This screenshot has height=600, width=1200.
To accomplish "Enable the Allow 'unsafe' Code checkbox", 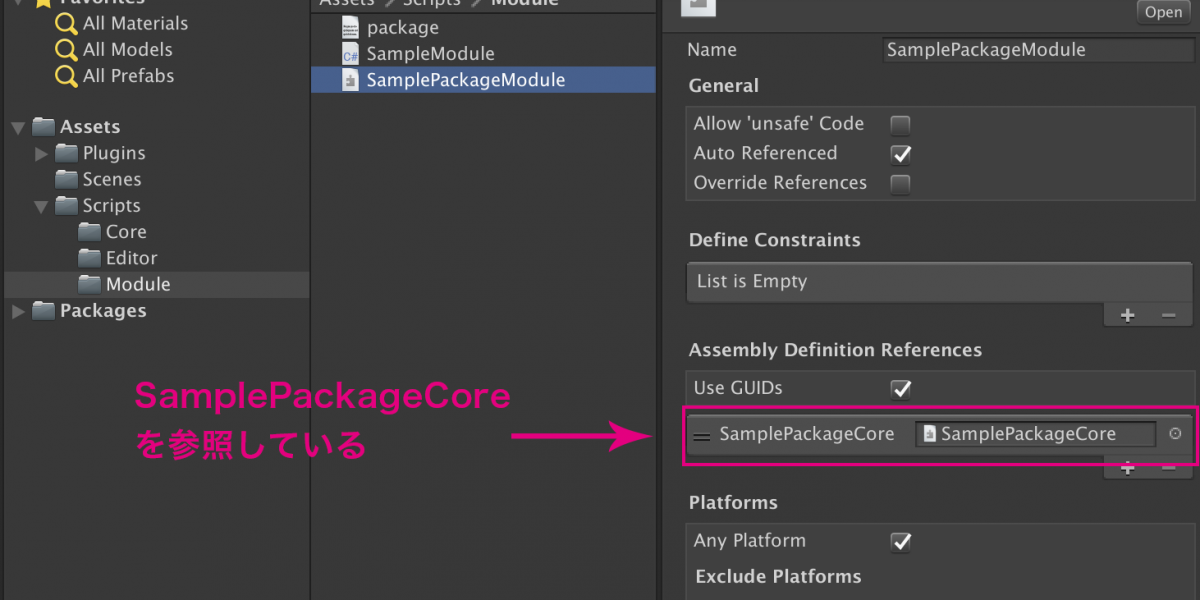I will pyautogui.click(x=901, y=125).
